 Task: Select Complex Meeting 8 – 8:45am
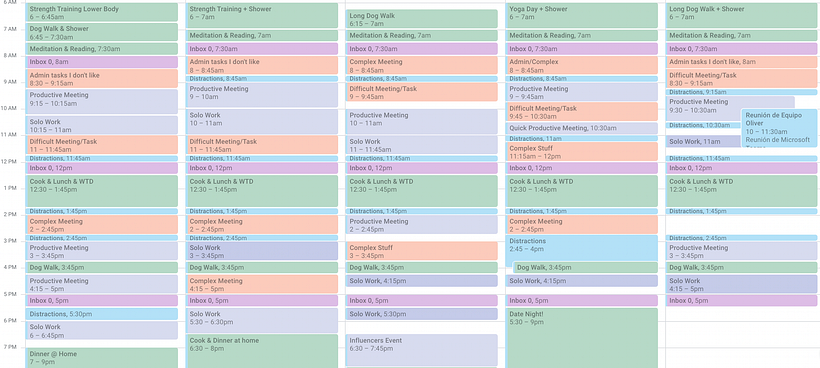(x=422, y=65)
